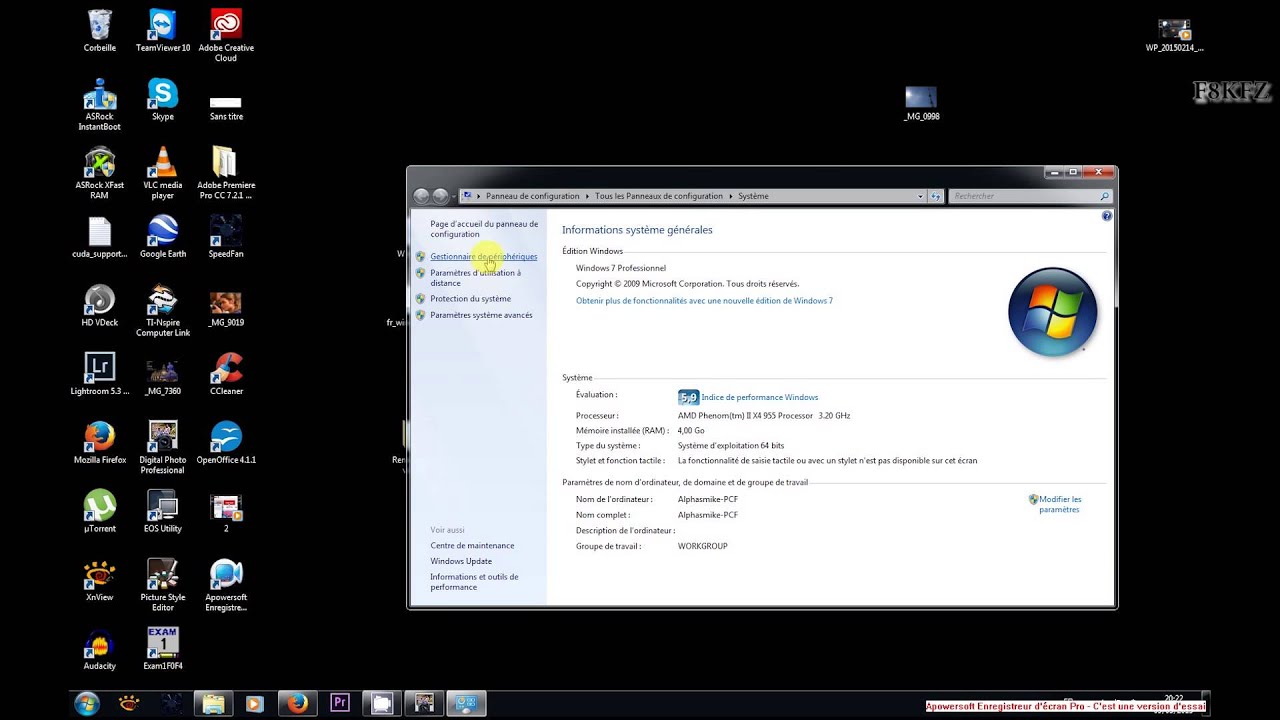Click Obtenir plus de fonctionnalités link
The width and height of the screenshot is (1280, 720).
pyautogui.click(x=704, y=301)
